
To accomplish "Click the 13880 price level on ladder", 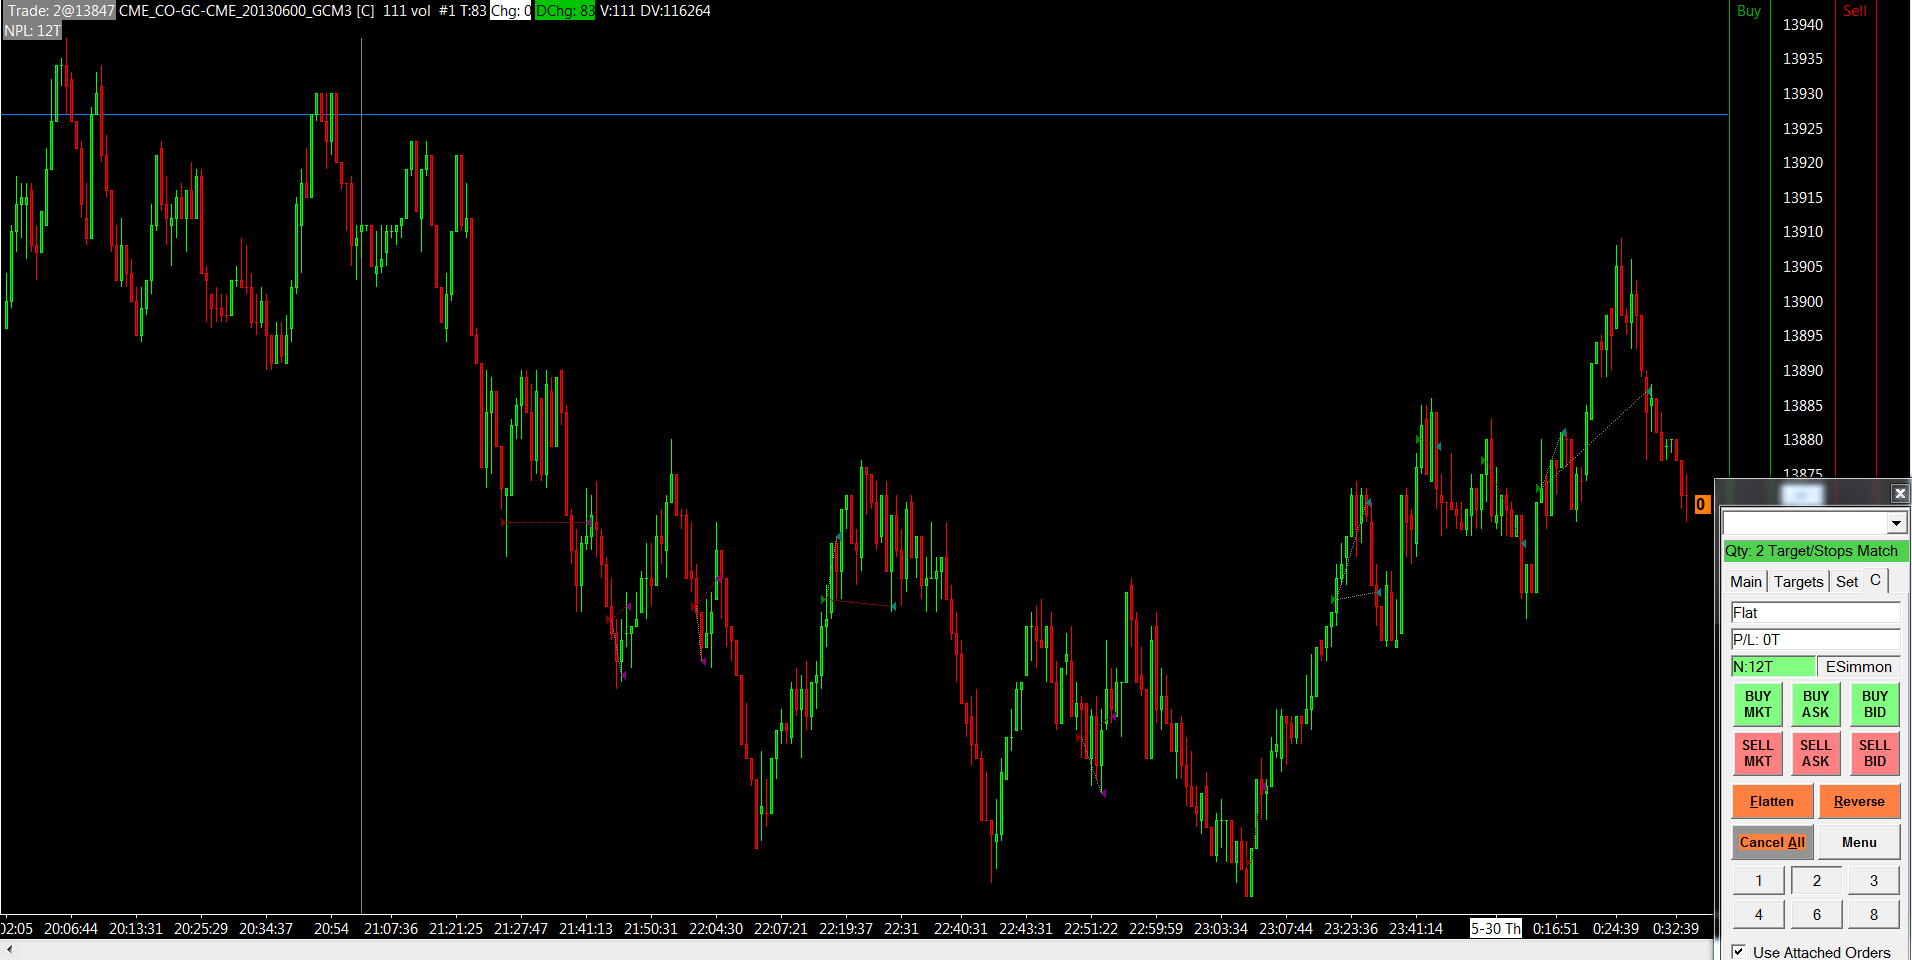I will (1802, 439).
